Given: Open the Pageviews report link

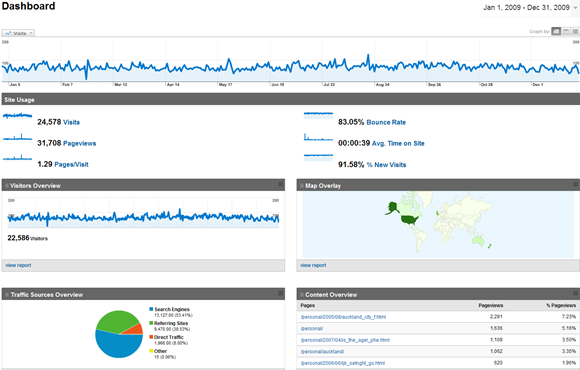Looking at the screenshot, I should (80, 143).
